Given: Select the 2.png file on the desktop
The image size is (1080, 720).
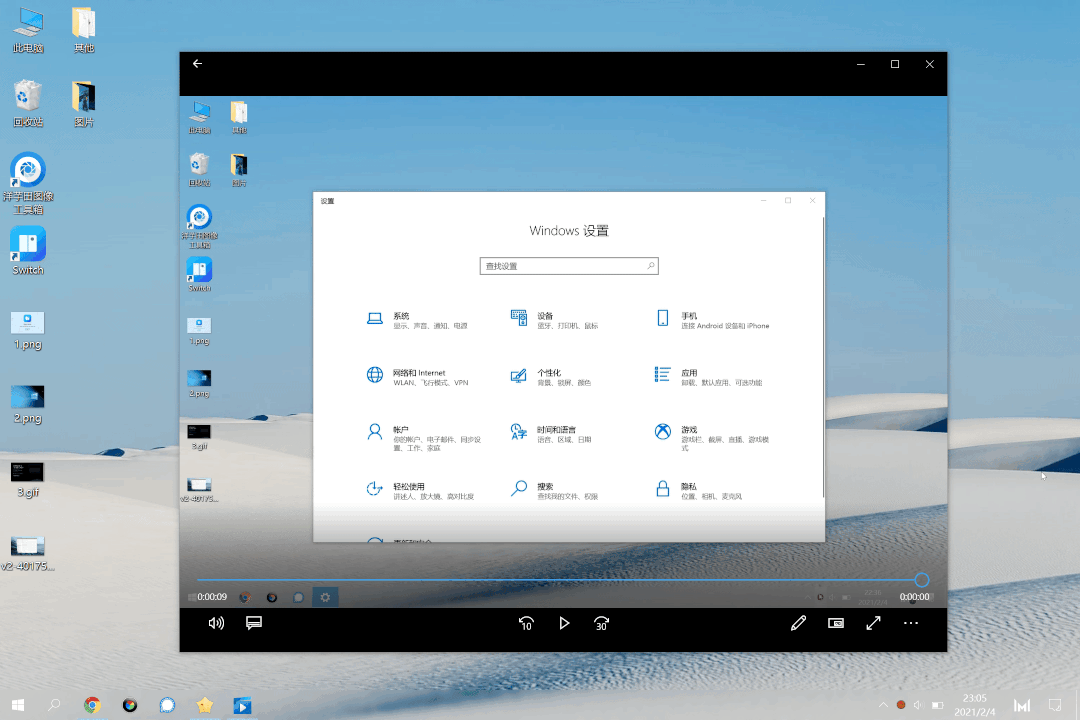Looking at the screenshot, I should click(x=28, y=404).
